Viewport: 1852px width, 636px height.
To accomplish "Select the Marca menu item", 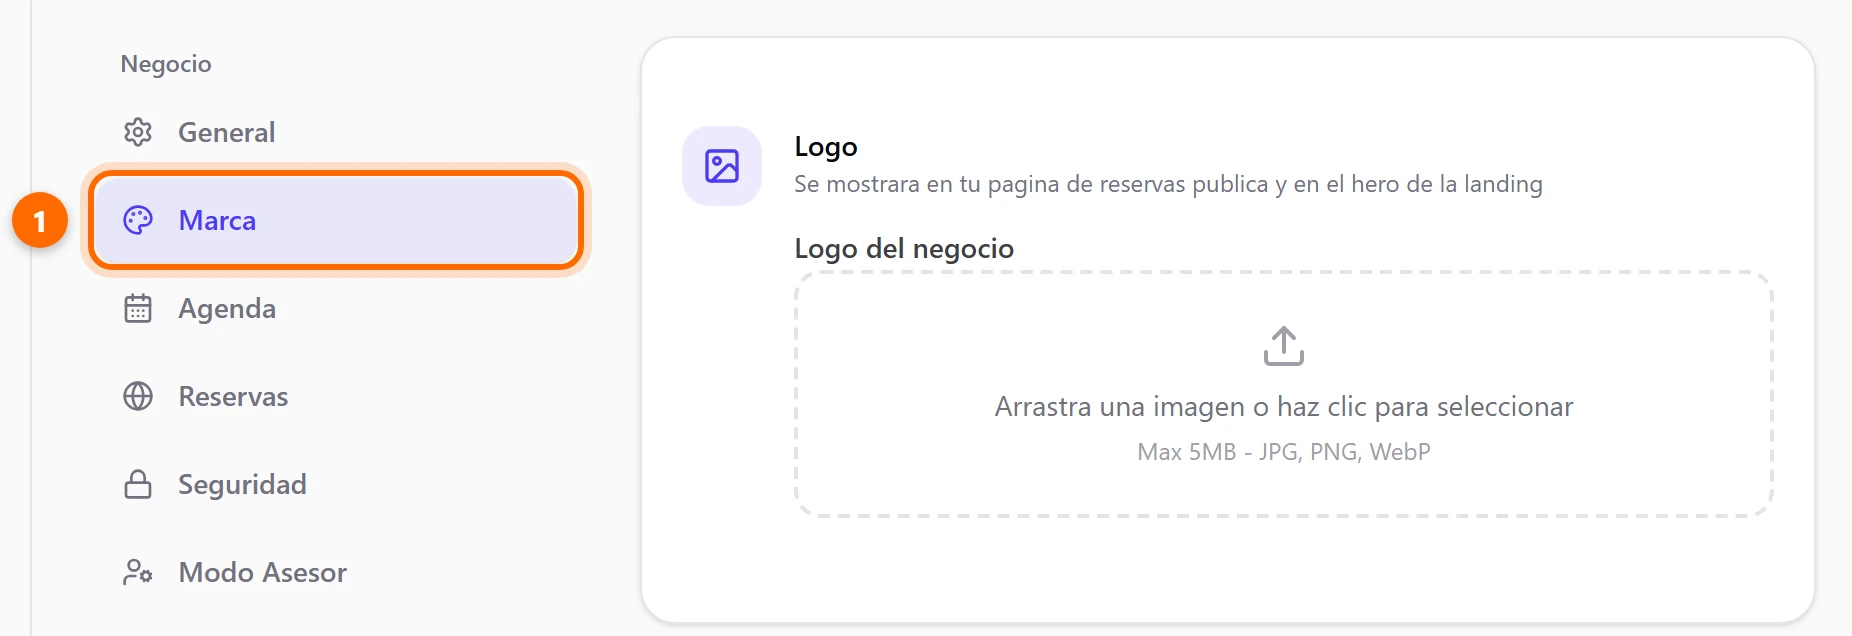I will [x=336, y=220].
